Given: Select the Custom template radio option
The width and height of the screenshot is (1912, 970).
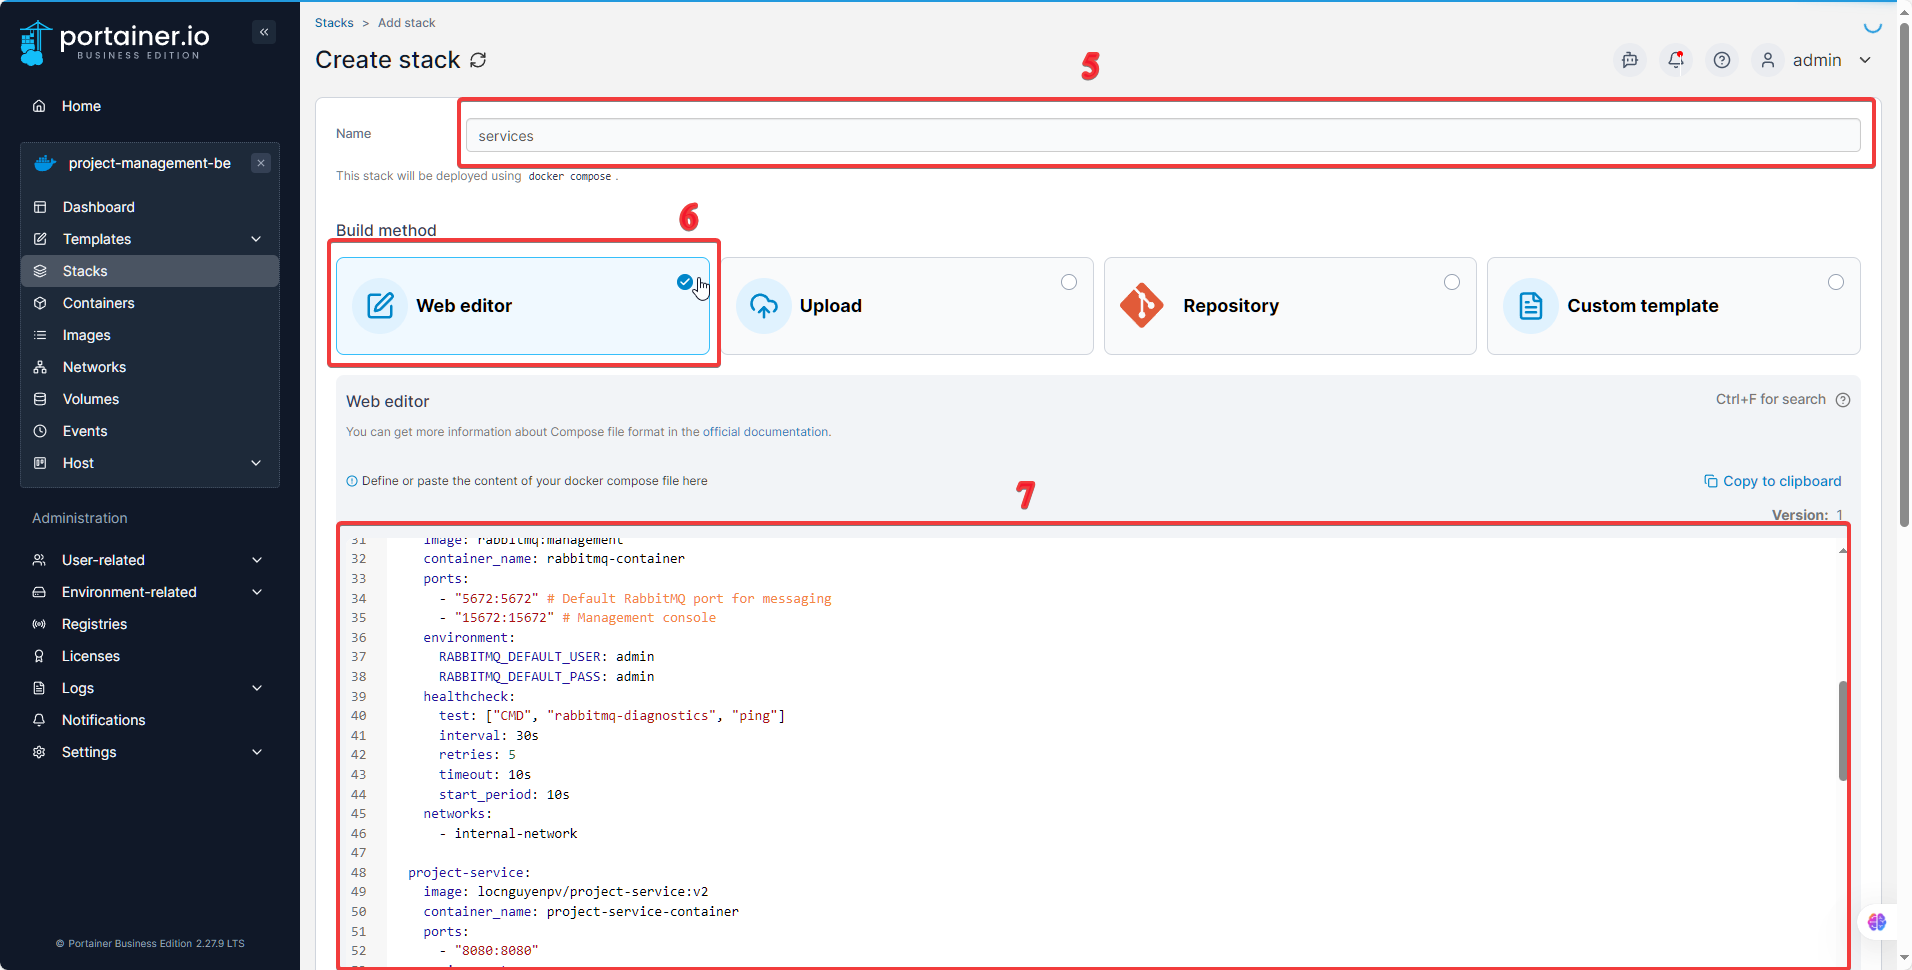Looking at the screenshot, I should coord(1836,282).
